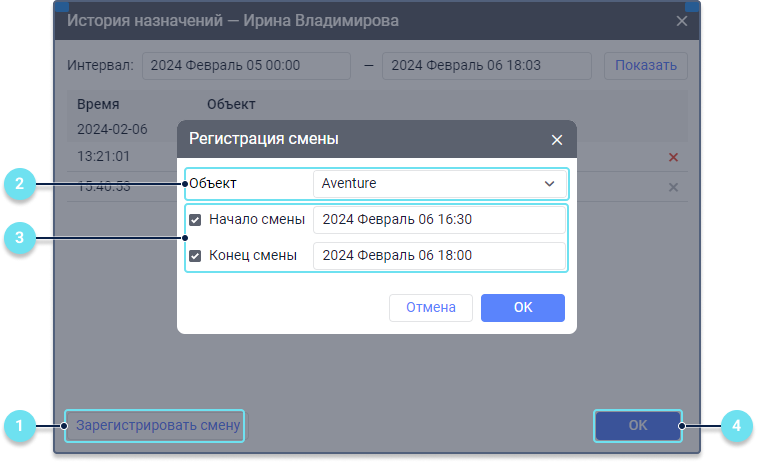The width and height of the screenshot is (757, 462).
Task: Click the 2024-02-06 date row
Action: (112, 129)
